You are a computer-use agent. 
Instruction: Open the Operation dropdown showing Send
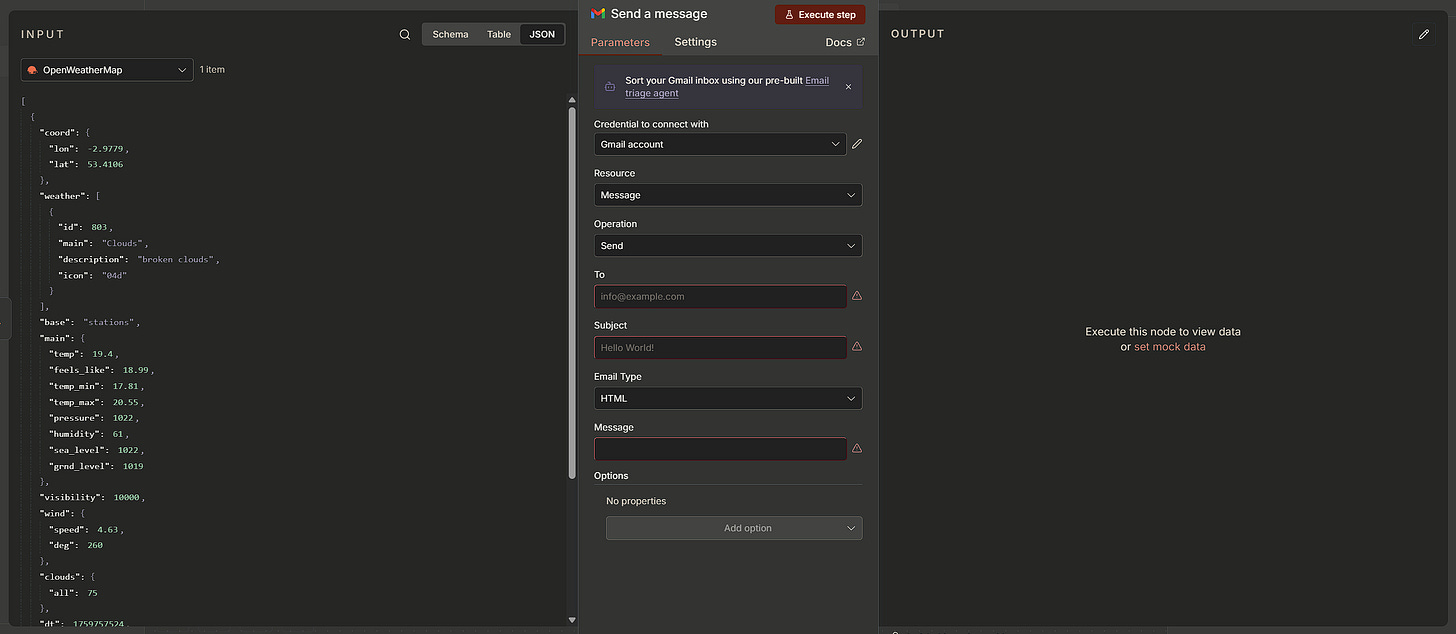[x=728, y=245]
